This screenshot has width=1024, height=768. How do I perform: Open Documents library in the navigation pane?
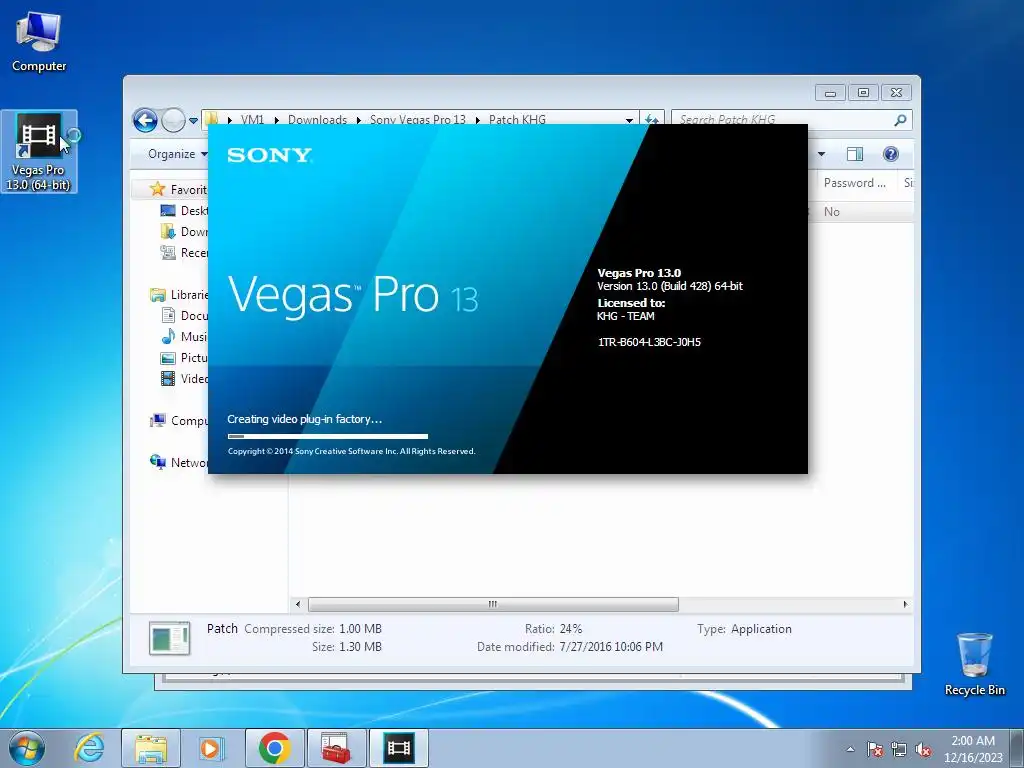pos(184,315)
